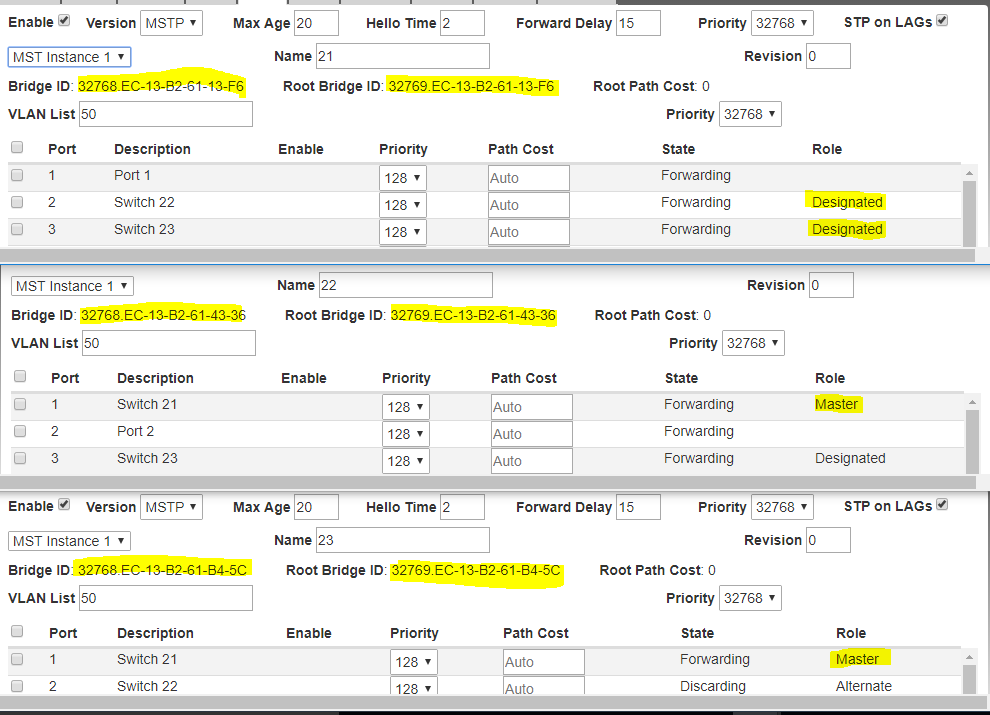Uncheck the topmost Enable checkbox
The width and height of the screenshot is (990, 715).
tap(65, 21)
